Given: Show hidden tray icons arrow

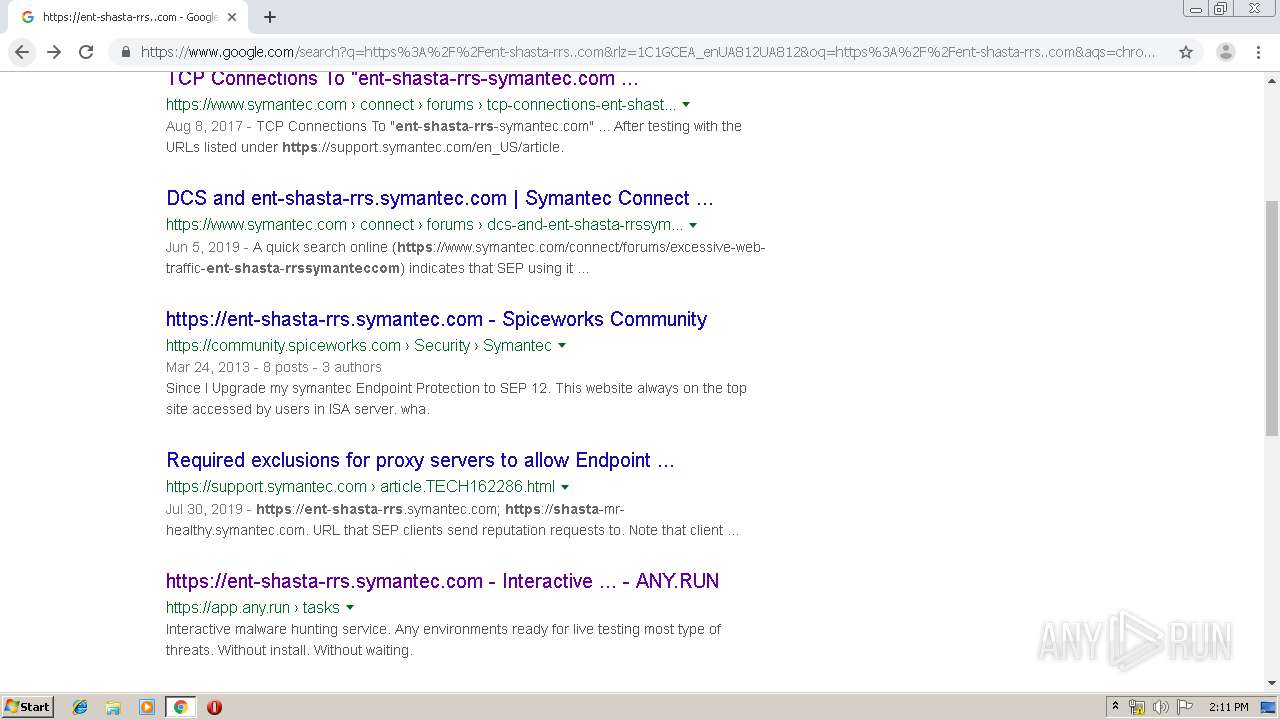Looking at the screenshot, I should coord(1115,707).
